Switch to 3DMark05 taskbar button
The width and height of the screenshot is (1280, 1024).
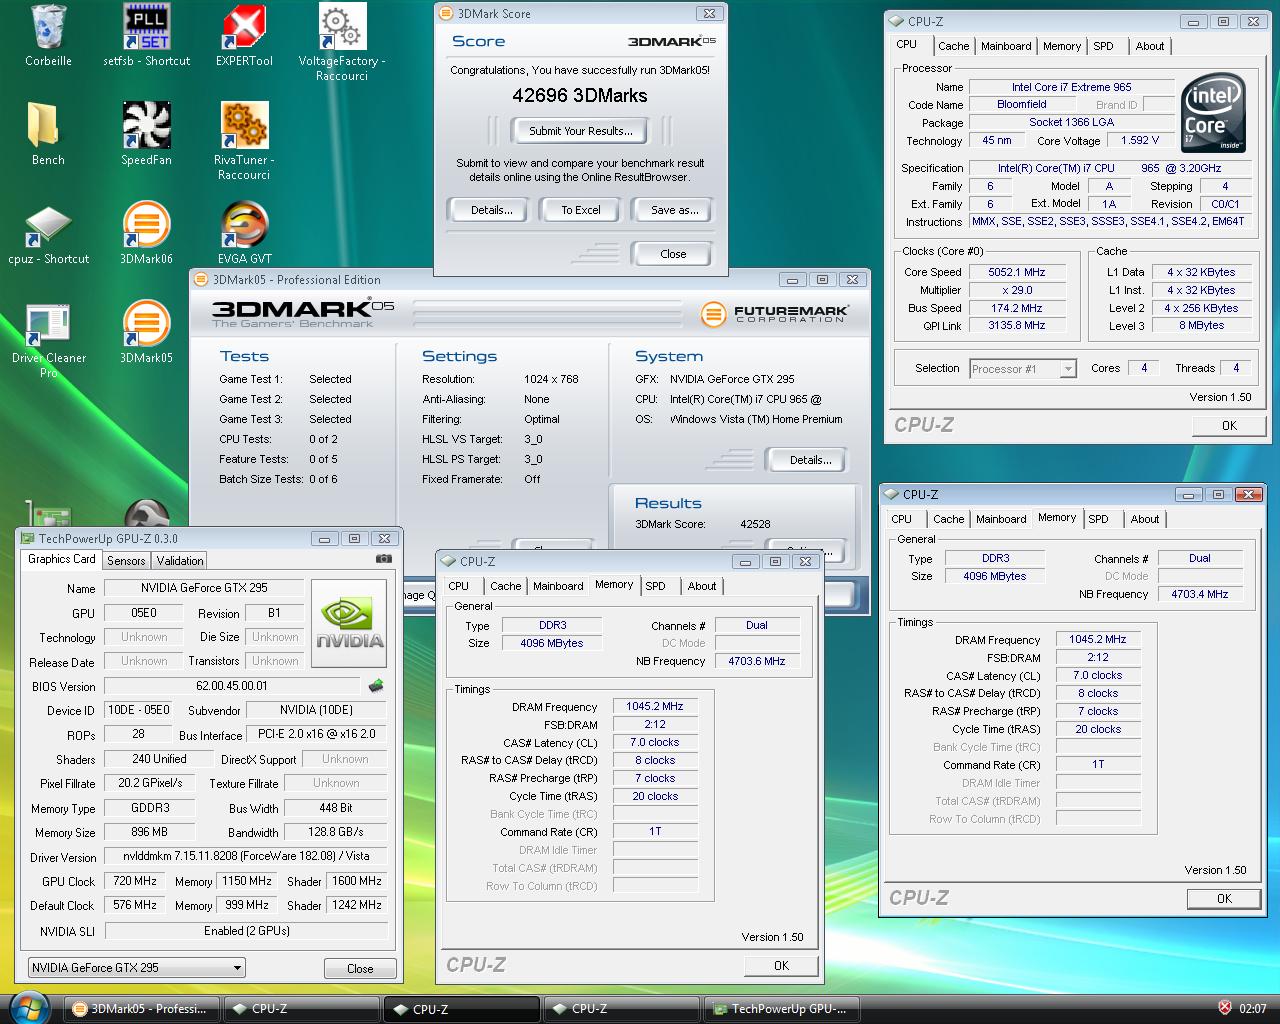click(x=140, y=1008)
